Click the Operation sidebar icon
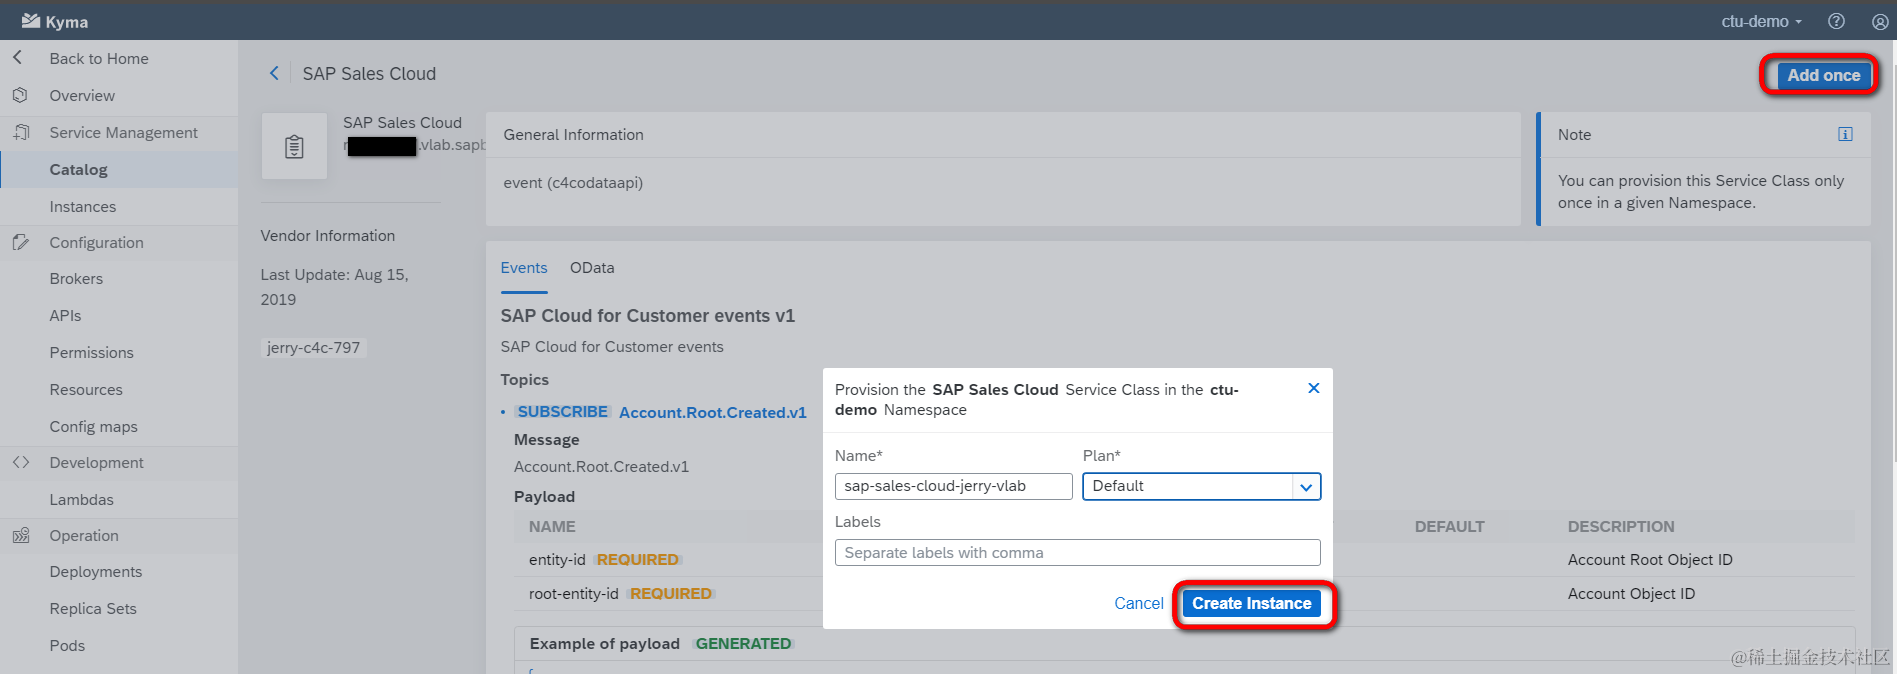 point(21,535)
